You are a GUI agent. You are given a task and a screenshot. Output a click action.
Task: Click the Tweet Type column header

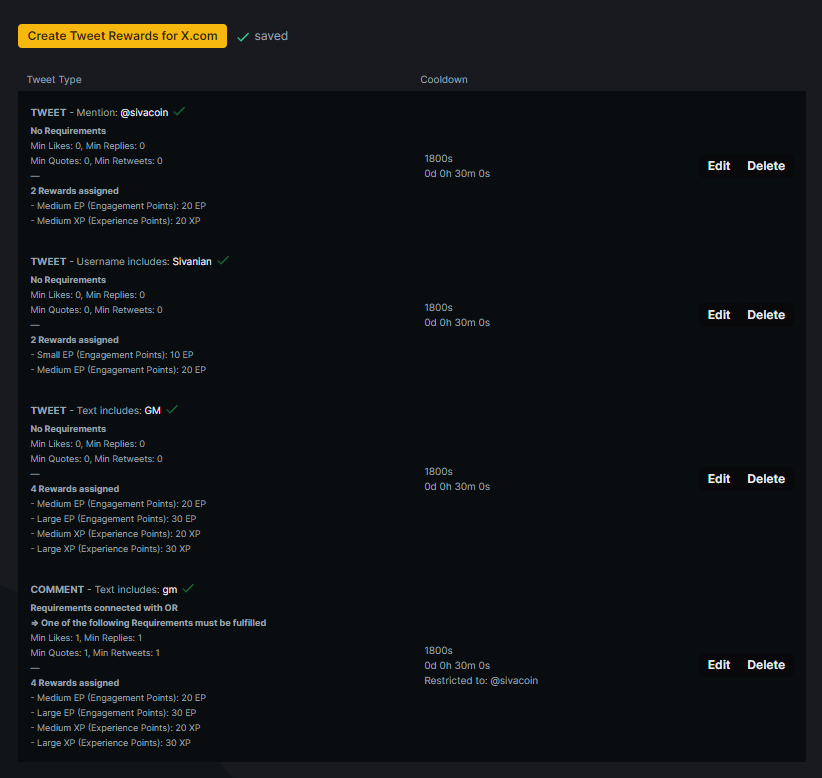click(x=54, y=80)
